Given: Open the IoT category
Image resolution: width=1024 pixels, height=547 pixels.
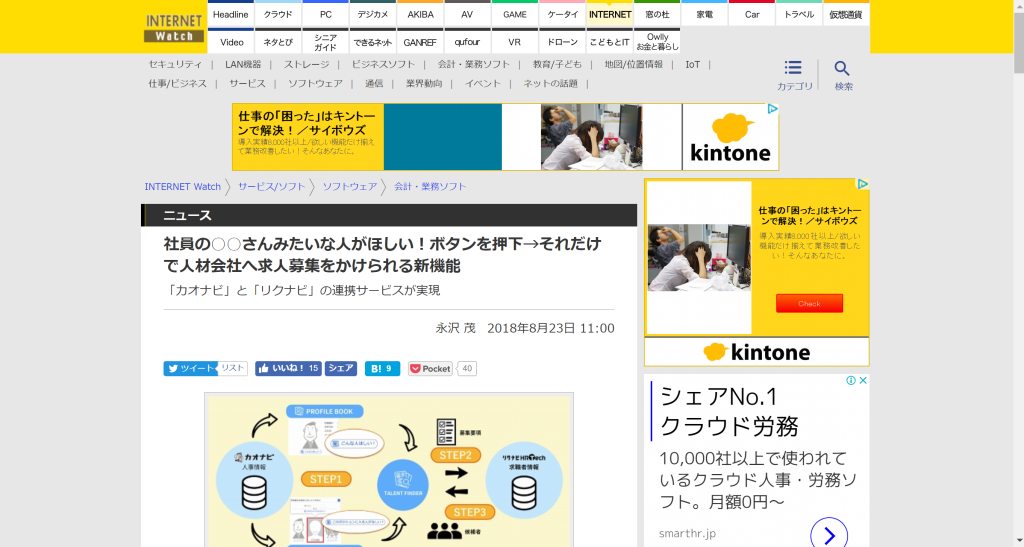Looking at the screenshot, I should (692, 64).
